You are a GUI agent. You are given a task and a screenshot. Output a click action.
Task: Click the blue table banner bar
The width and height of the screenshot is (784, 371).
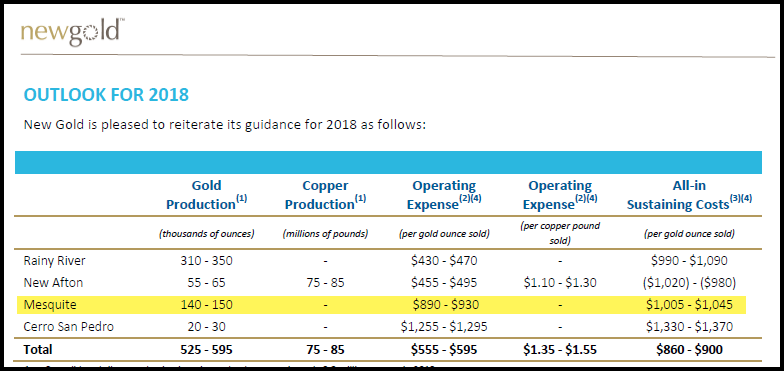pyautogui.click(x=388, y=162)
